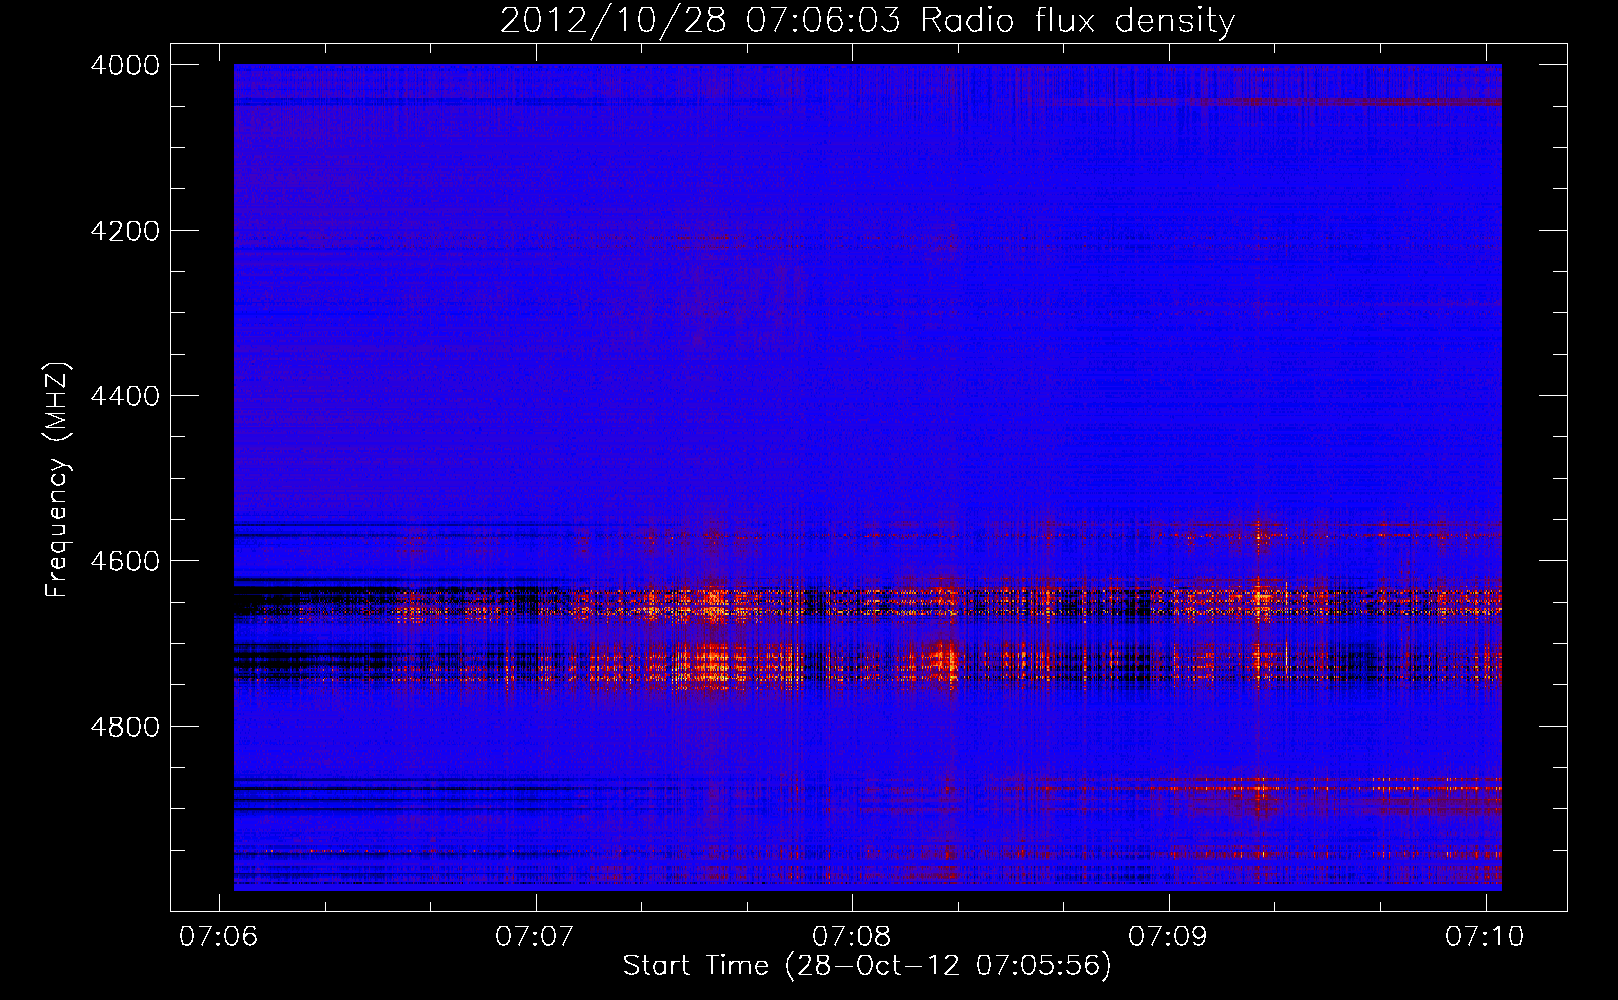This screenshot has height=1000, width=1618.
Task: Select the 4200 frequency tick label
Action: point(125,231)
